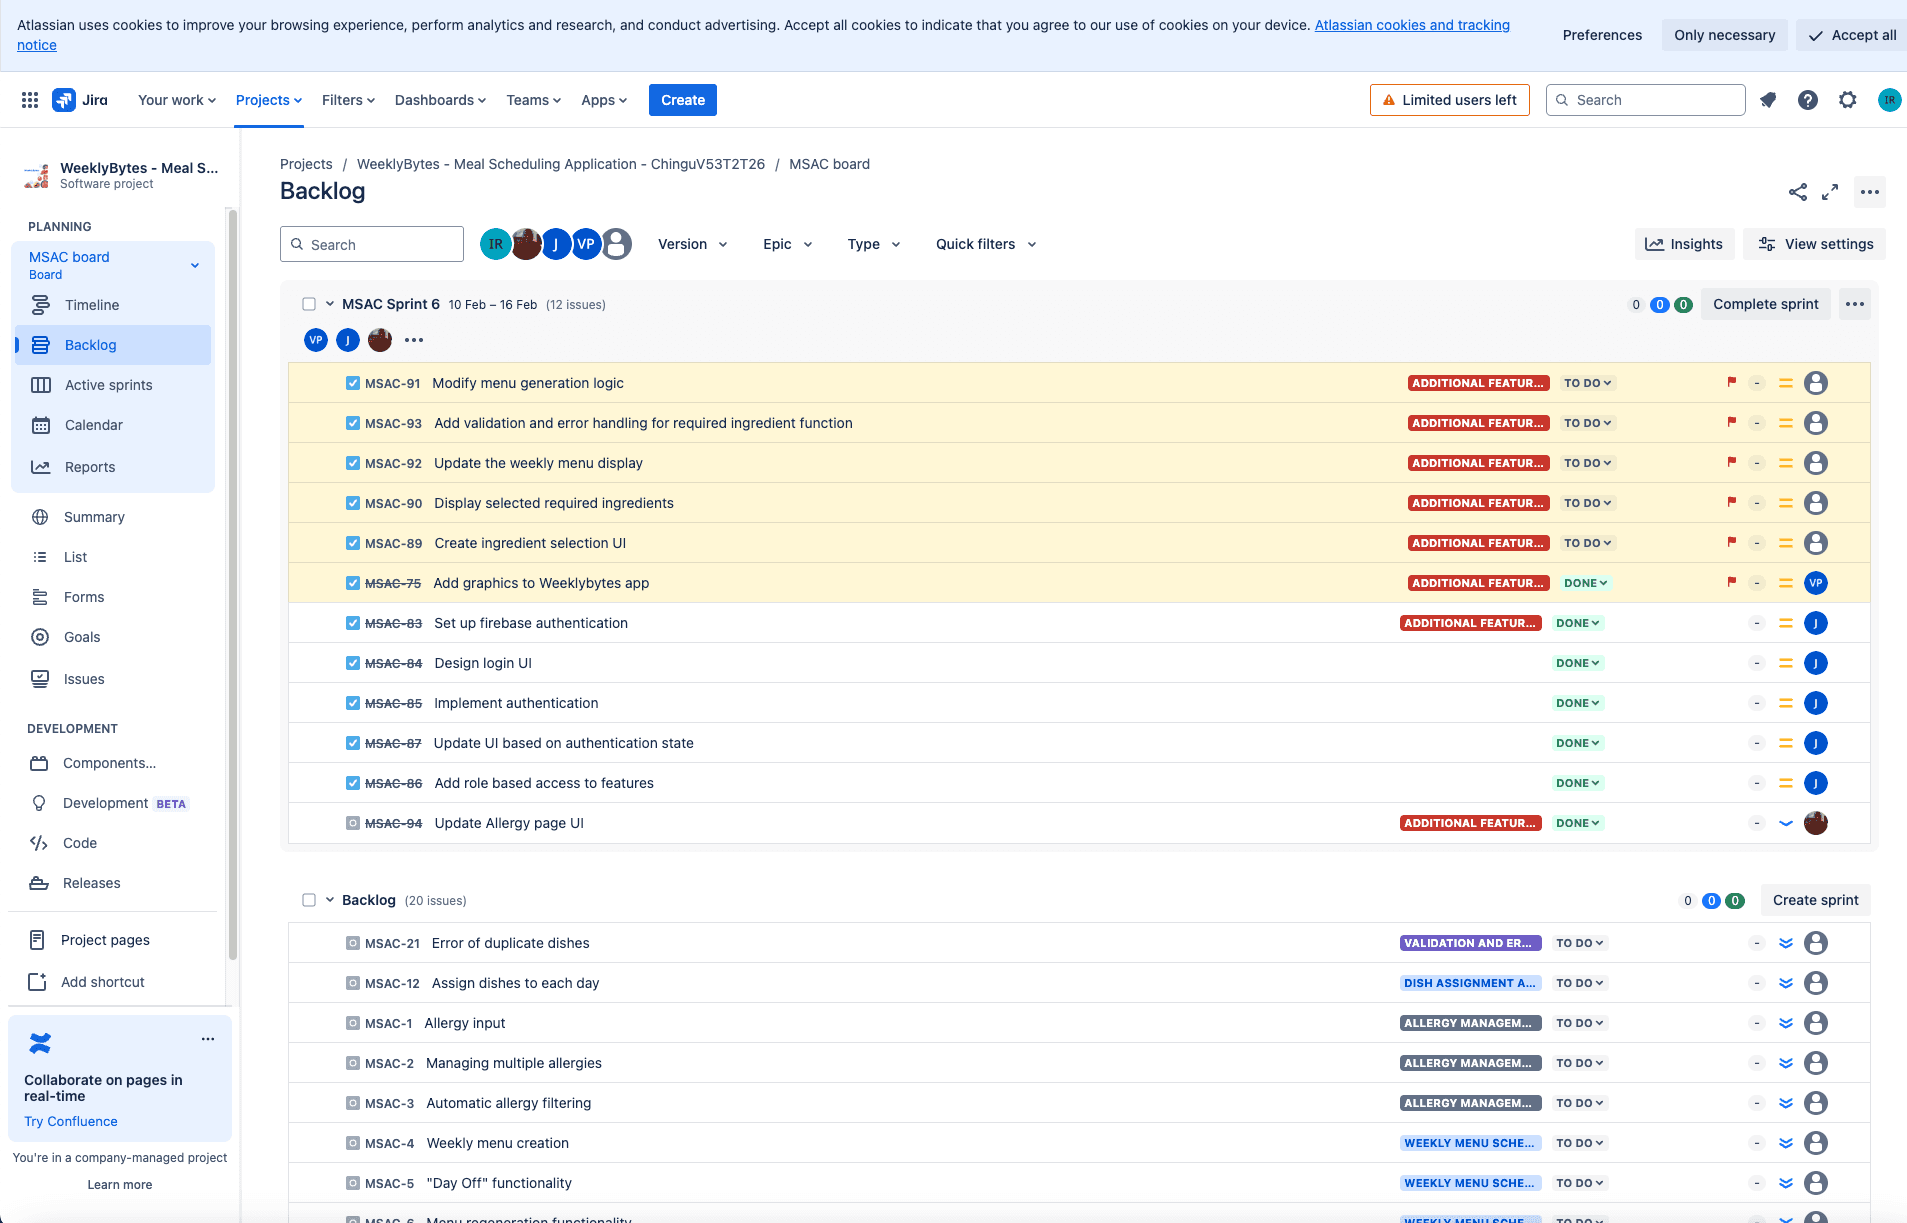Toggle the Backlog section select-all checkbox
This screenshot has height=1223, width=1907.
[x=309, y=900]
